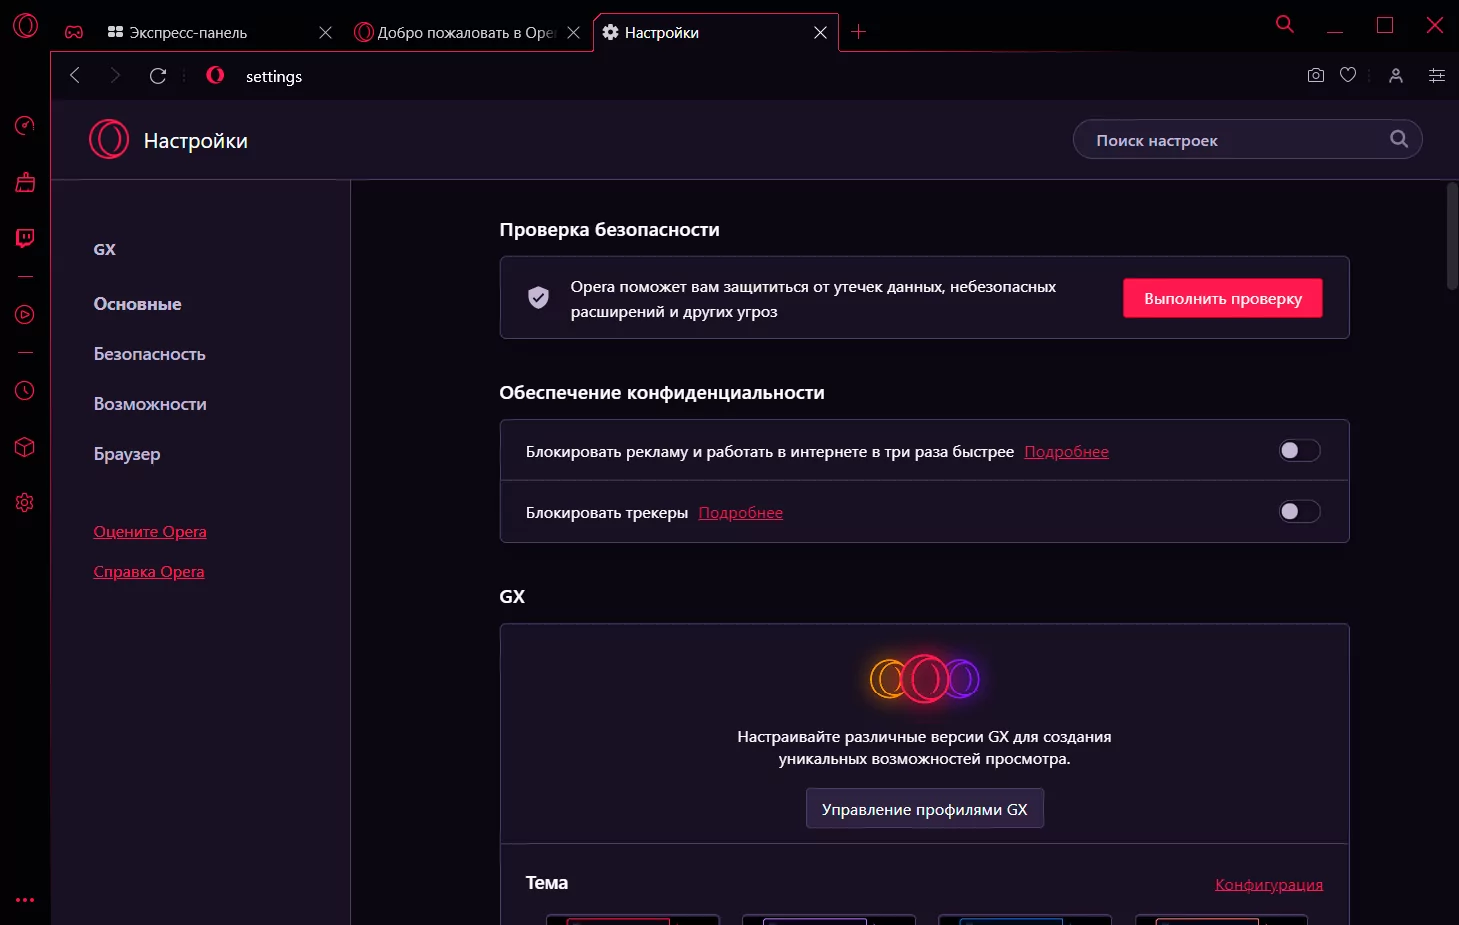Select the Настройки tab
The width and height of the screenshot is (1459, 925).
714,32
